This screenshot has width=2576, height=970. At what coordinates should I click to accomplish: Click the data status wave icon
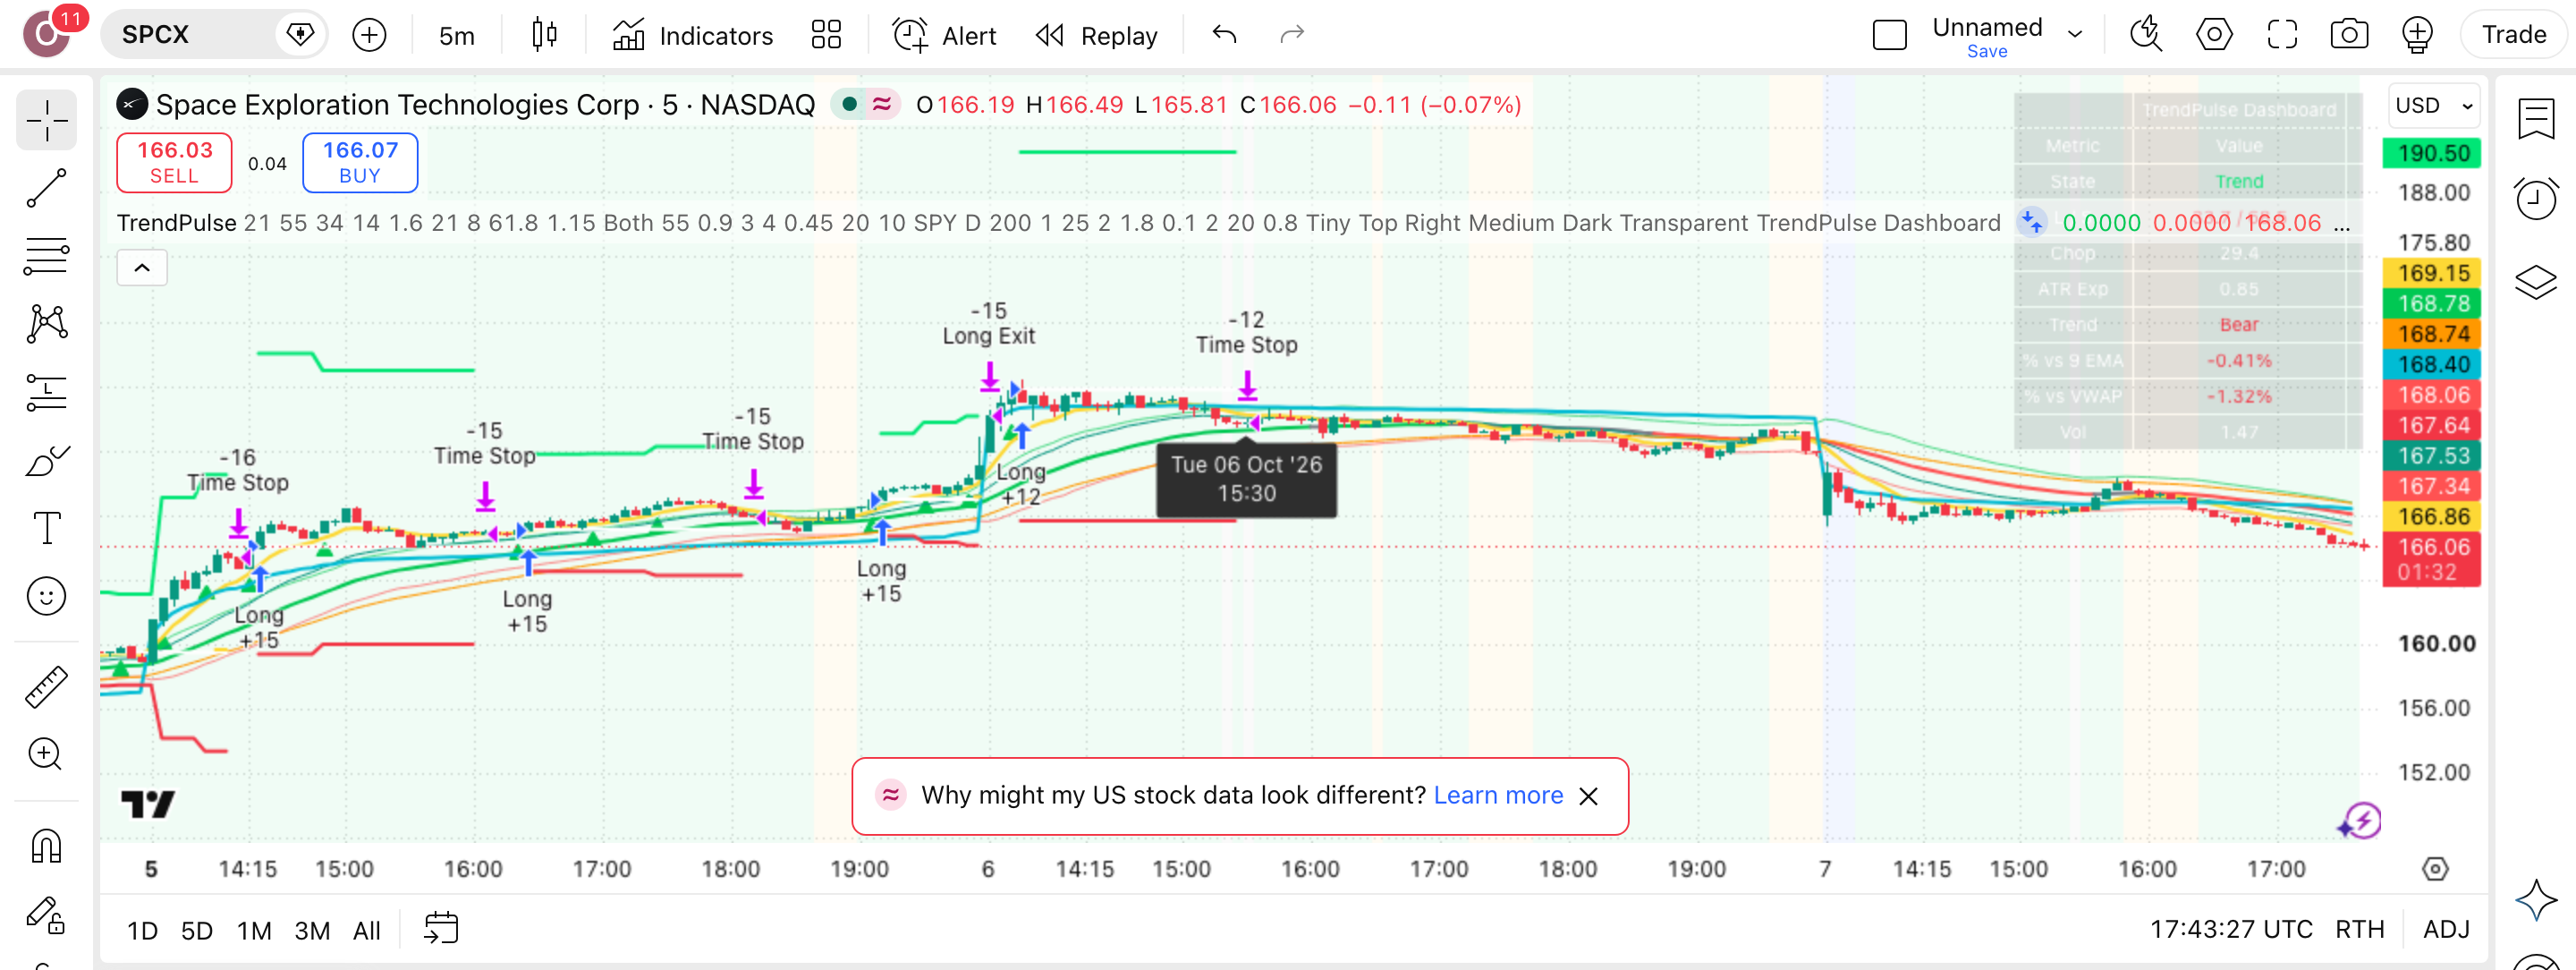tap(882, 104)
